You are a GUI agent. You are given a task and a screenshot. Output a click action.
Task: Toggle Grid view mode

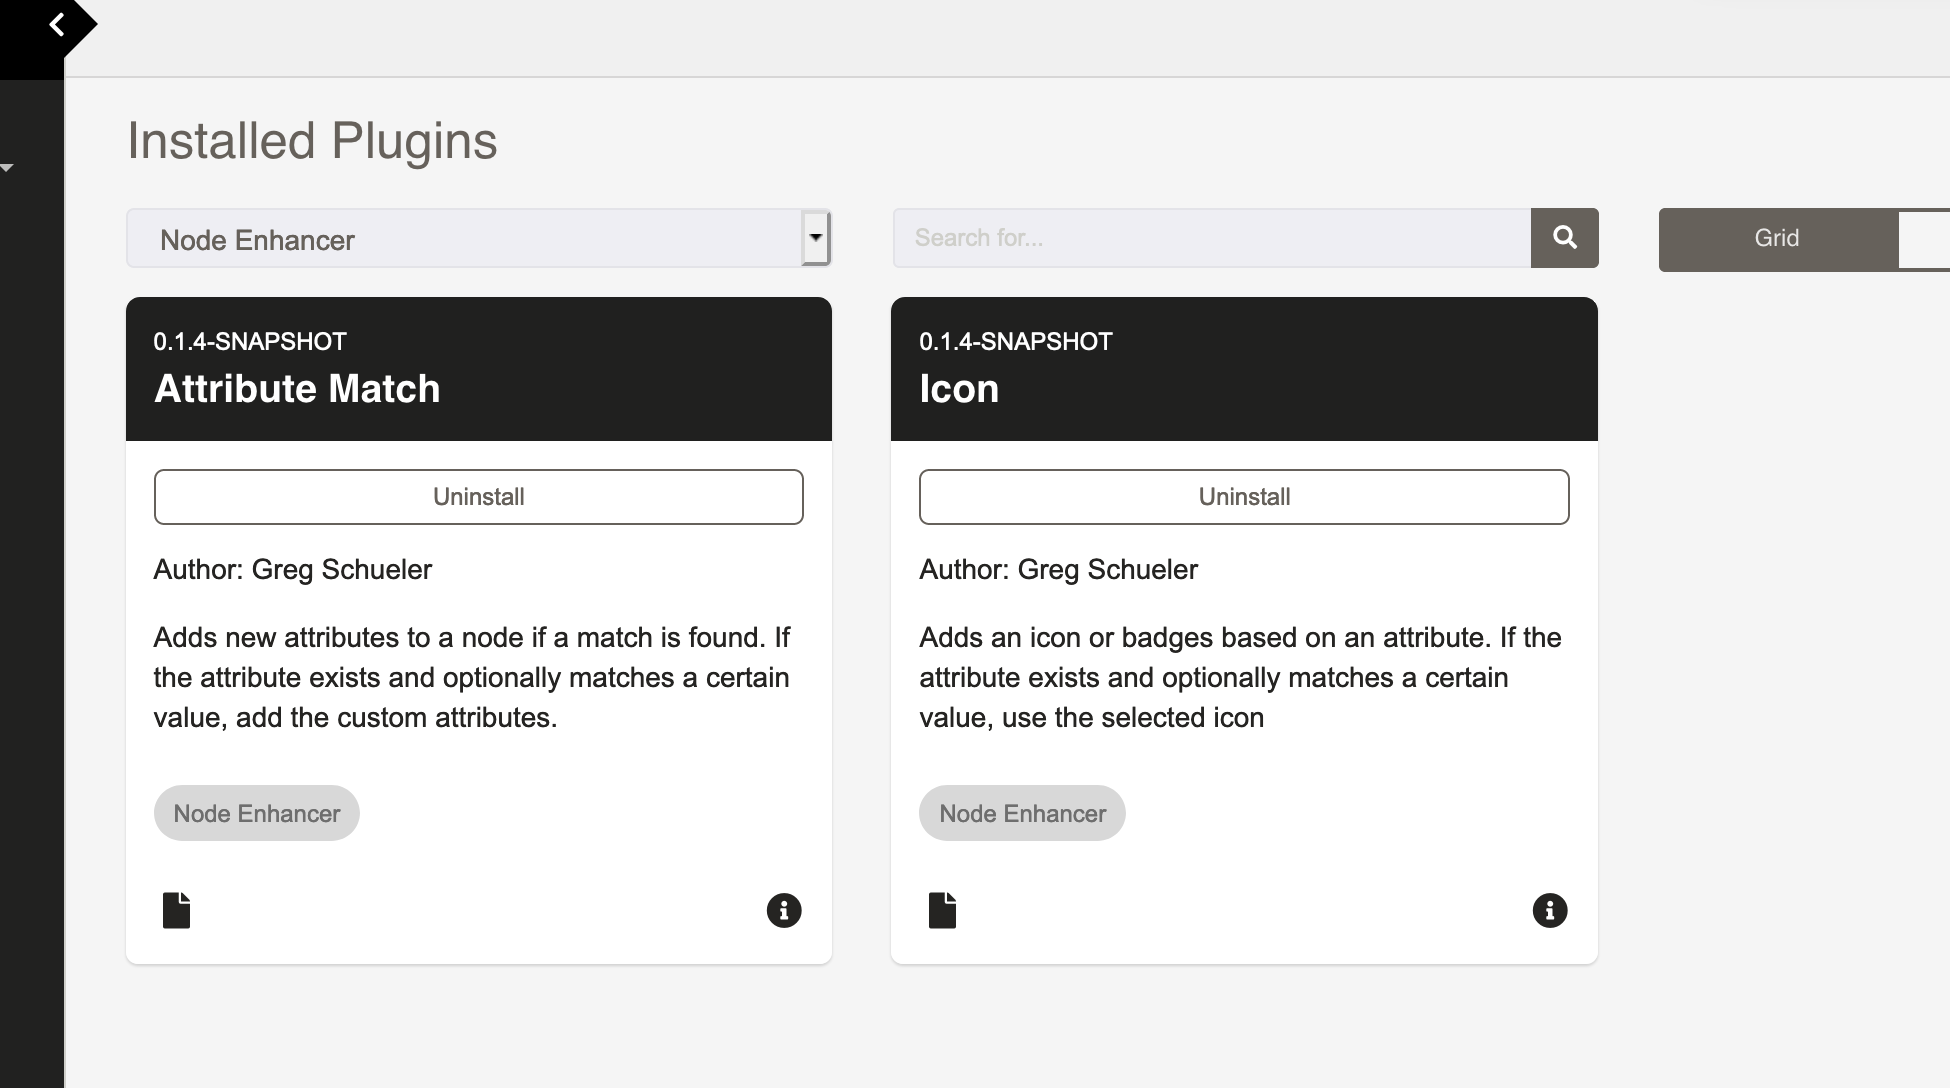tap(1776, 238)
